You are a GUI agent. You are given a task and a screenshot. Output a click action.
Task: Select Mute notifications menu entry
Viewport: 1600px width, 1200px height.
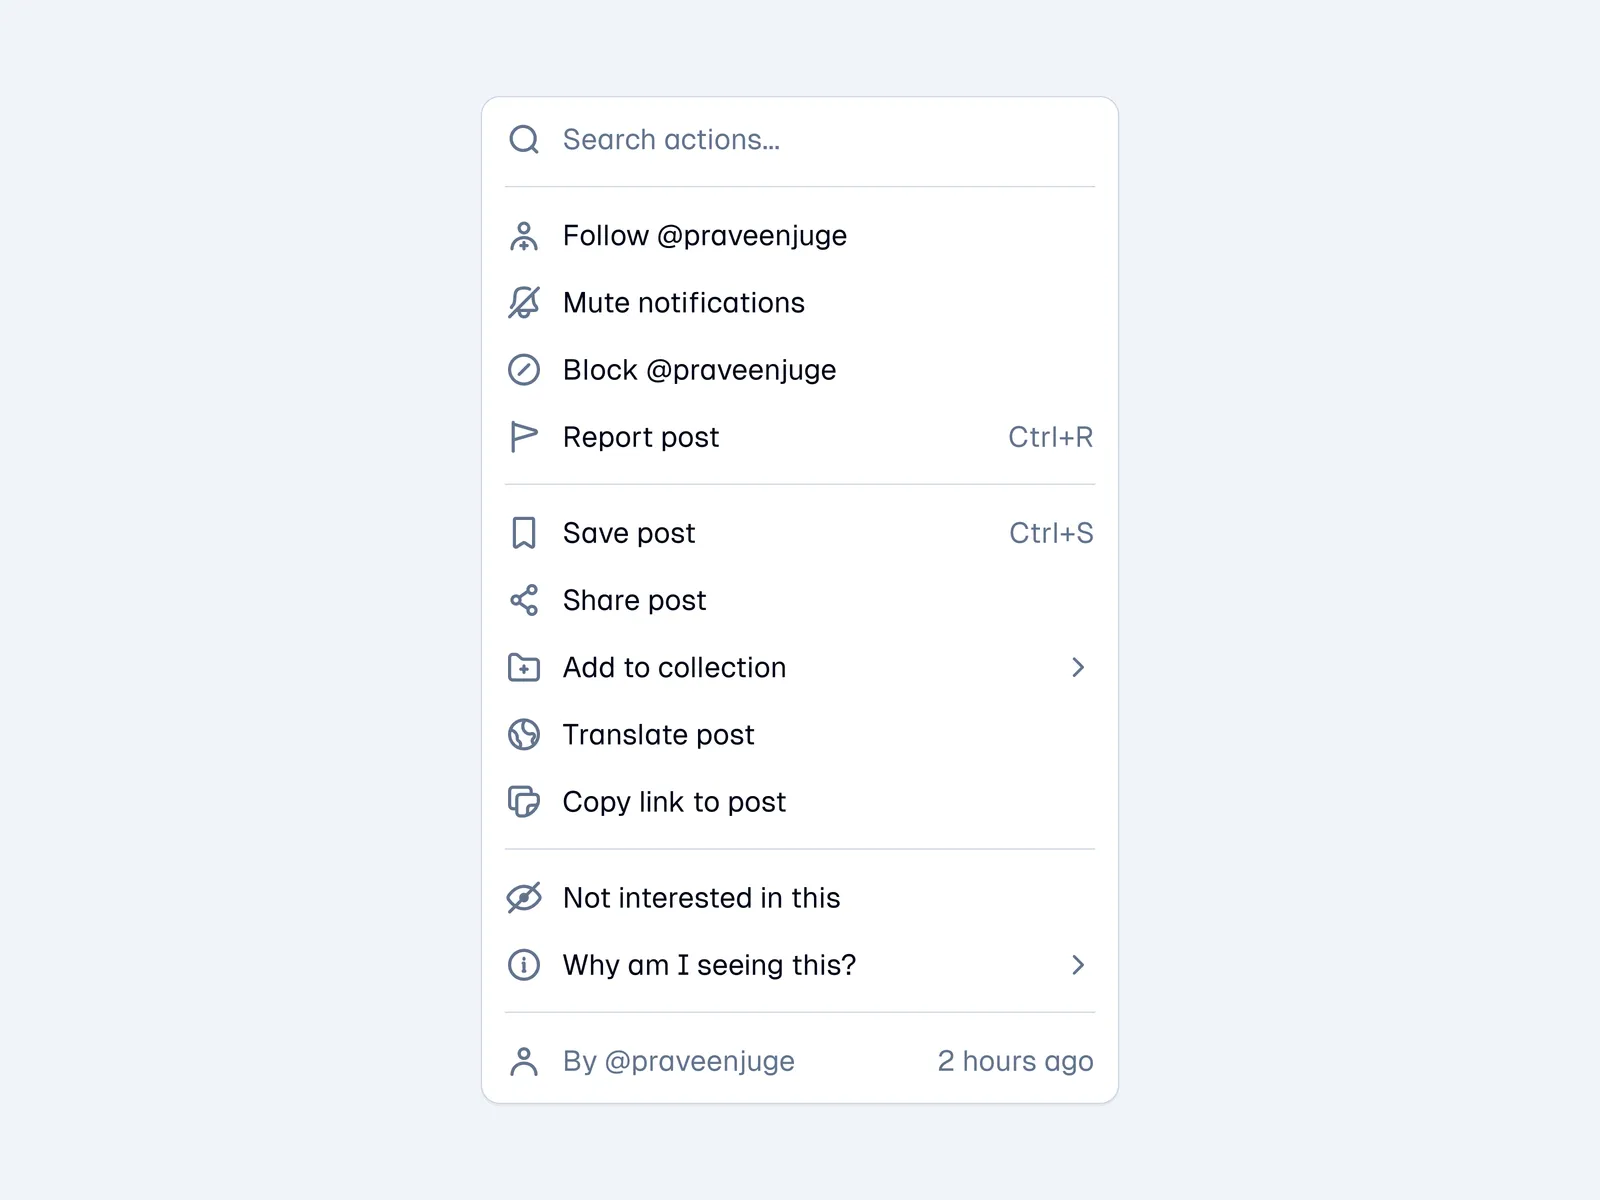(x=684, y=303)
